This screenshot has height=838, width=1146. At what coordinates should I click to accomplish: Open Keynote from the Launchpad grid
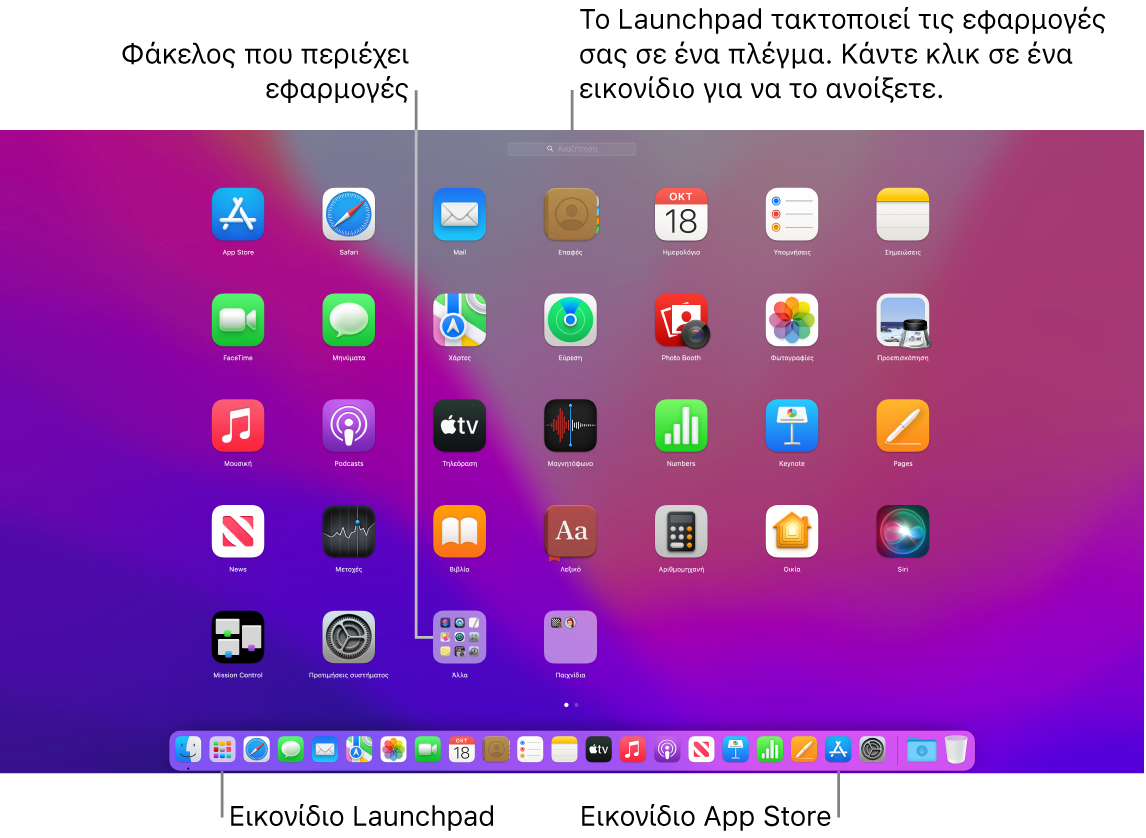click(792, 425)
